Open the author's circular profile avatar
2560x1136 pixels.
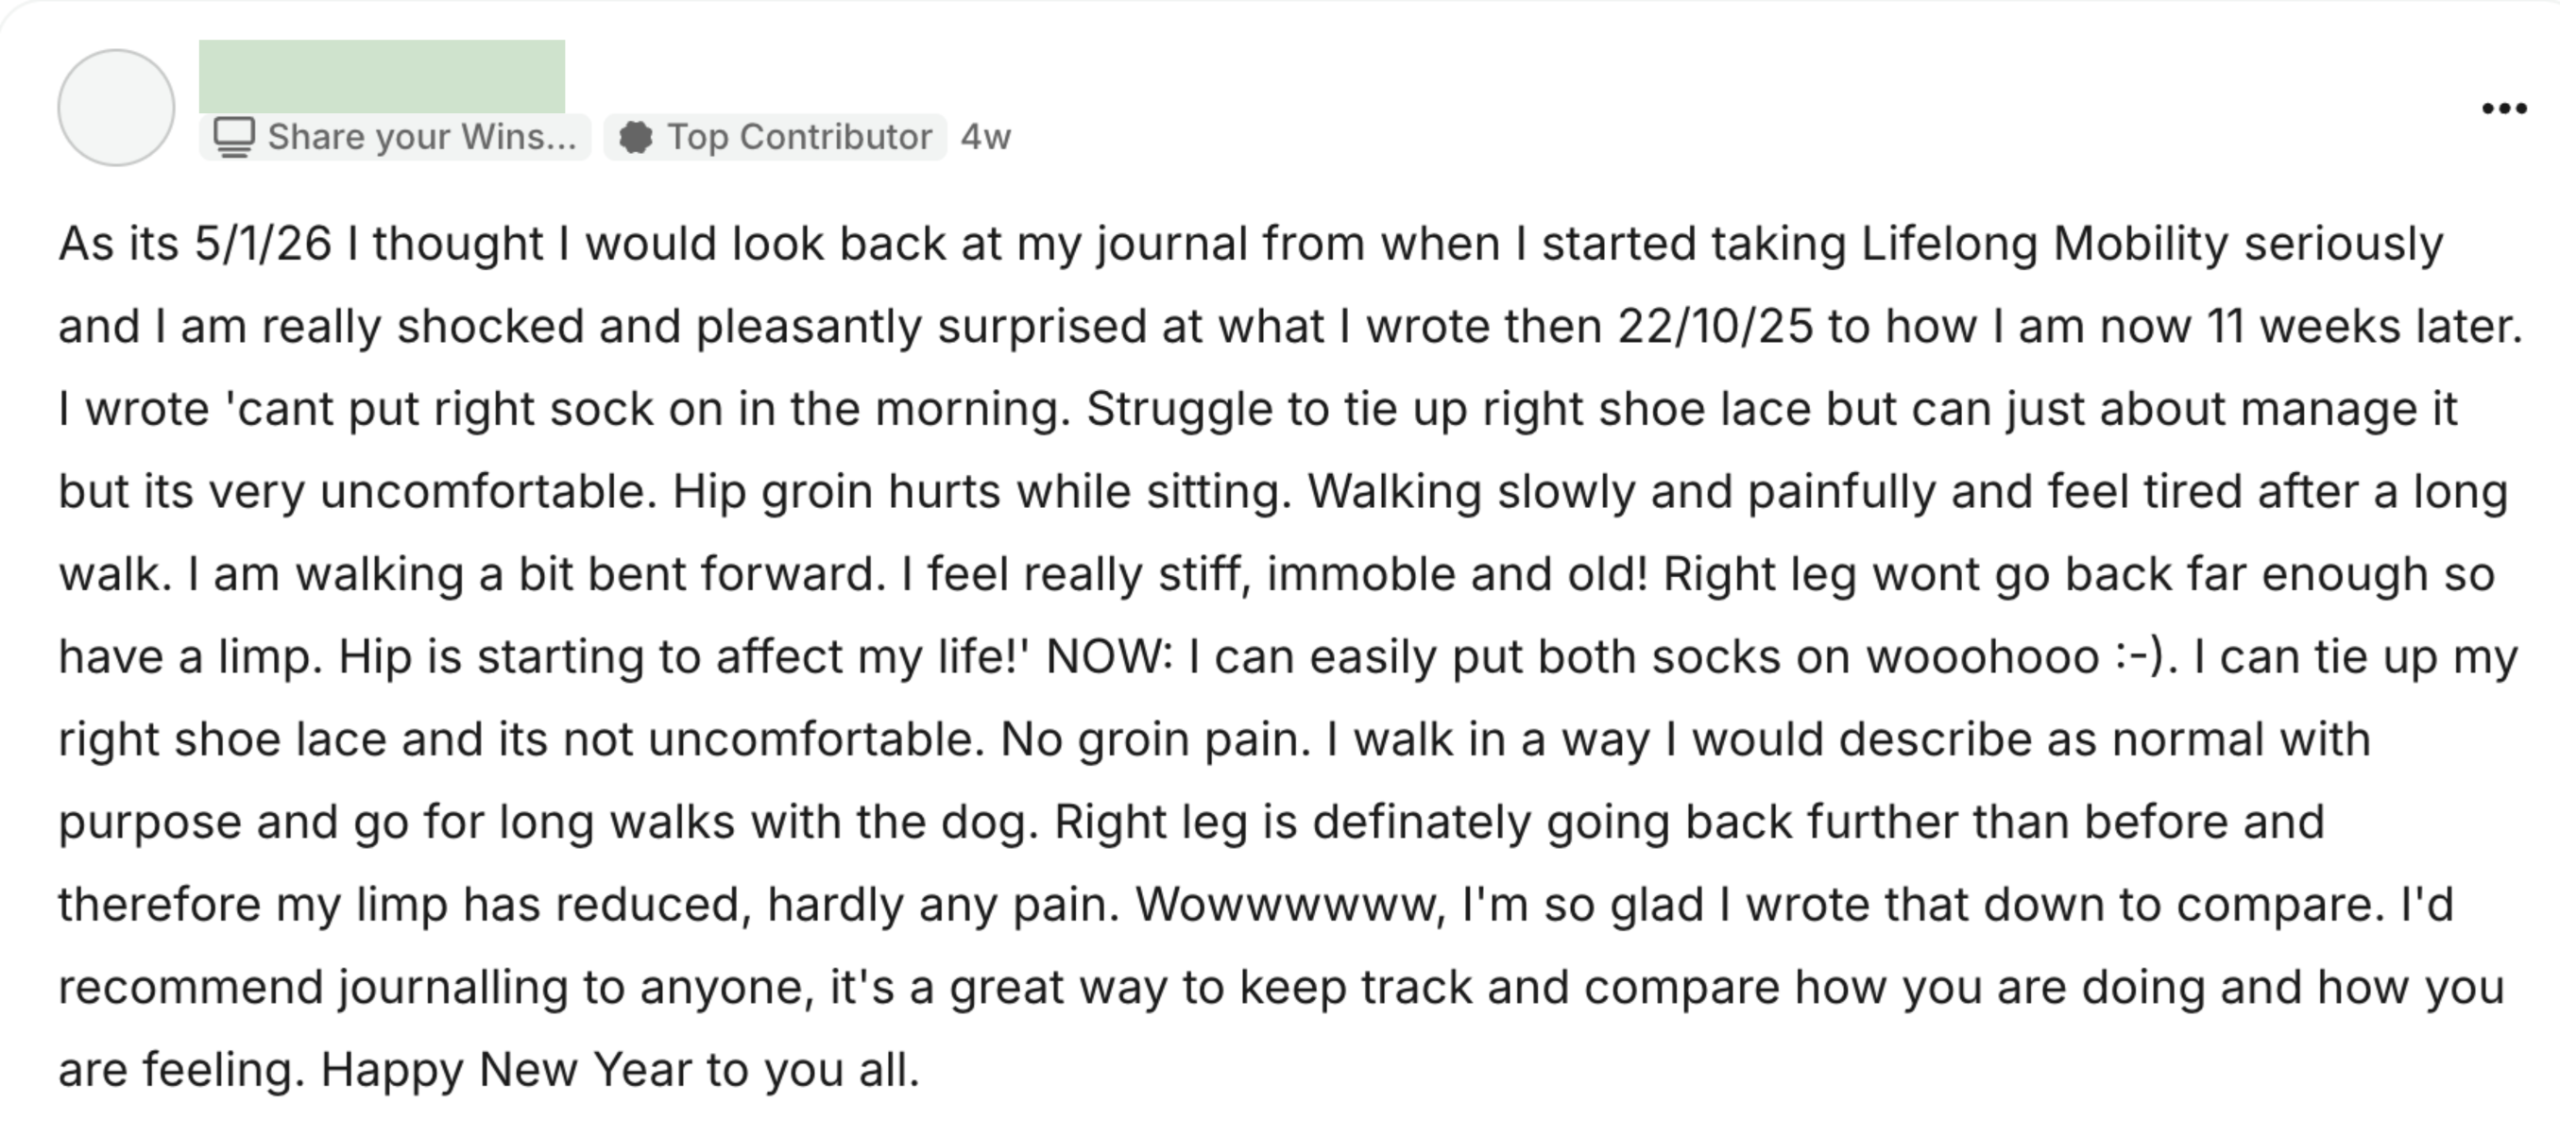(x=116, y=108)
